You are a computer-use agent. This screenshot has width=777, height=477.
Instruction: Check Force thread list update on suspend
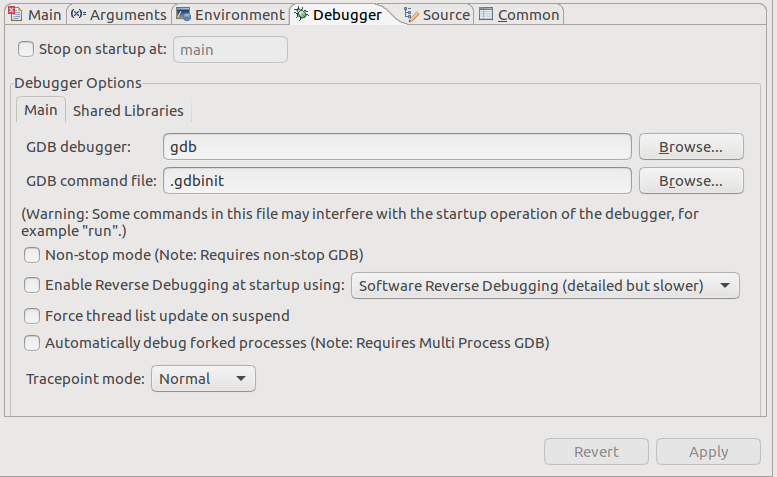[32, 316]
